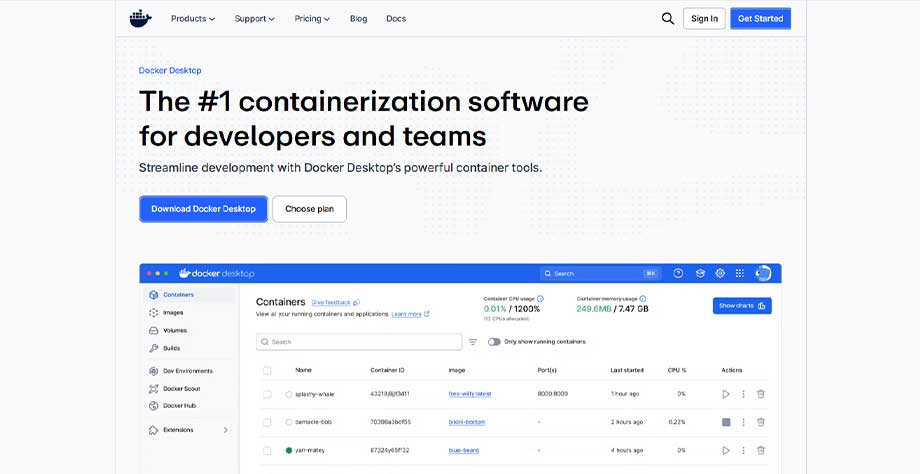This screenshot has width=920, height=474.
Task: Click Download Docker Desktop button
Action: point(204,209)
